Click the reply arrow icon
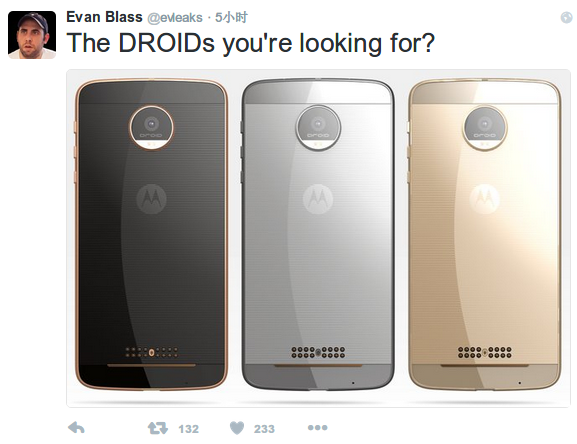Image resolution: width=577 pixels, height=444 pixels. pyautogui.click(x=77, y=428)
